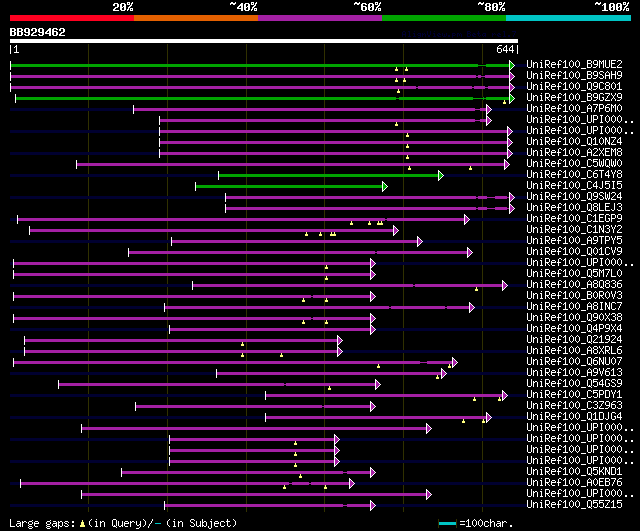Open the UniRef100_Q9C801 entry label
The width and height of the screenshot is (640, 531).
(574, 87)
